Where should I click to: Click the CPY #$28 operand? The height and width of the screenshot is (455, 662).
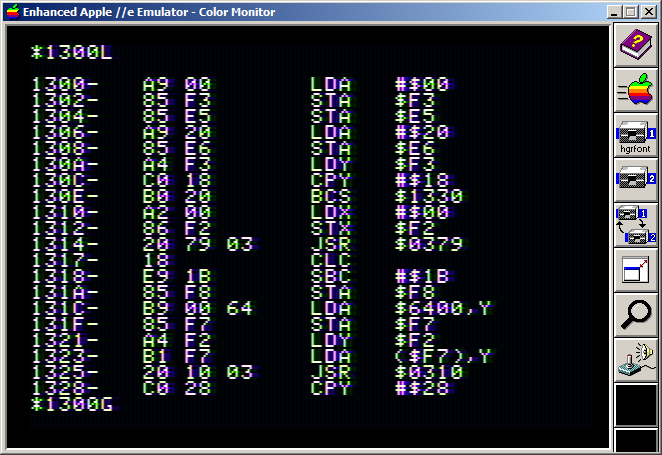(x=422, y=388)
